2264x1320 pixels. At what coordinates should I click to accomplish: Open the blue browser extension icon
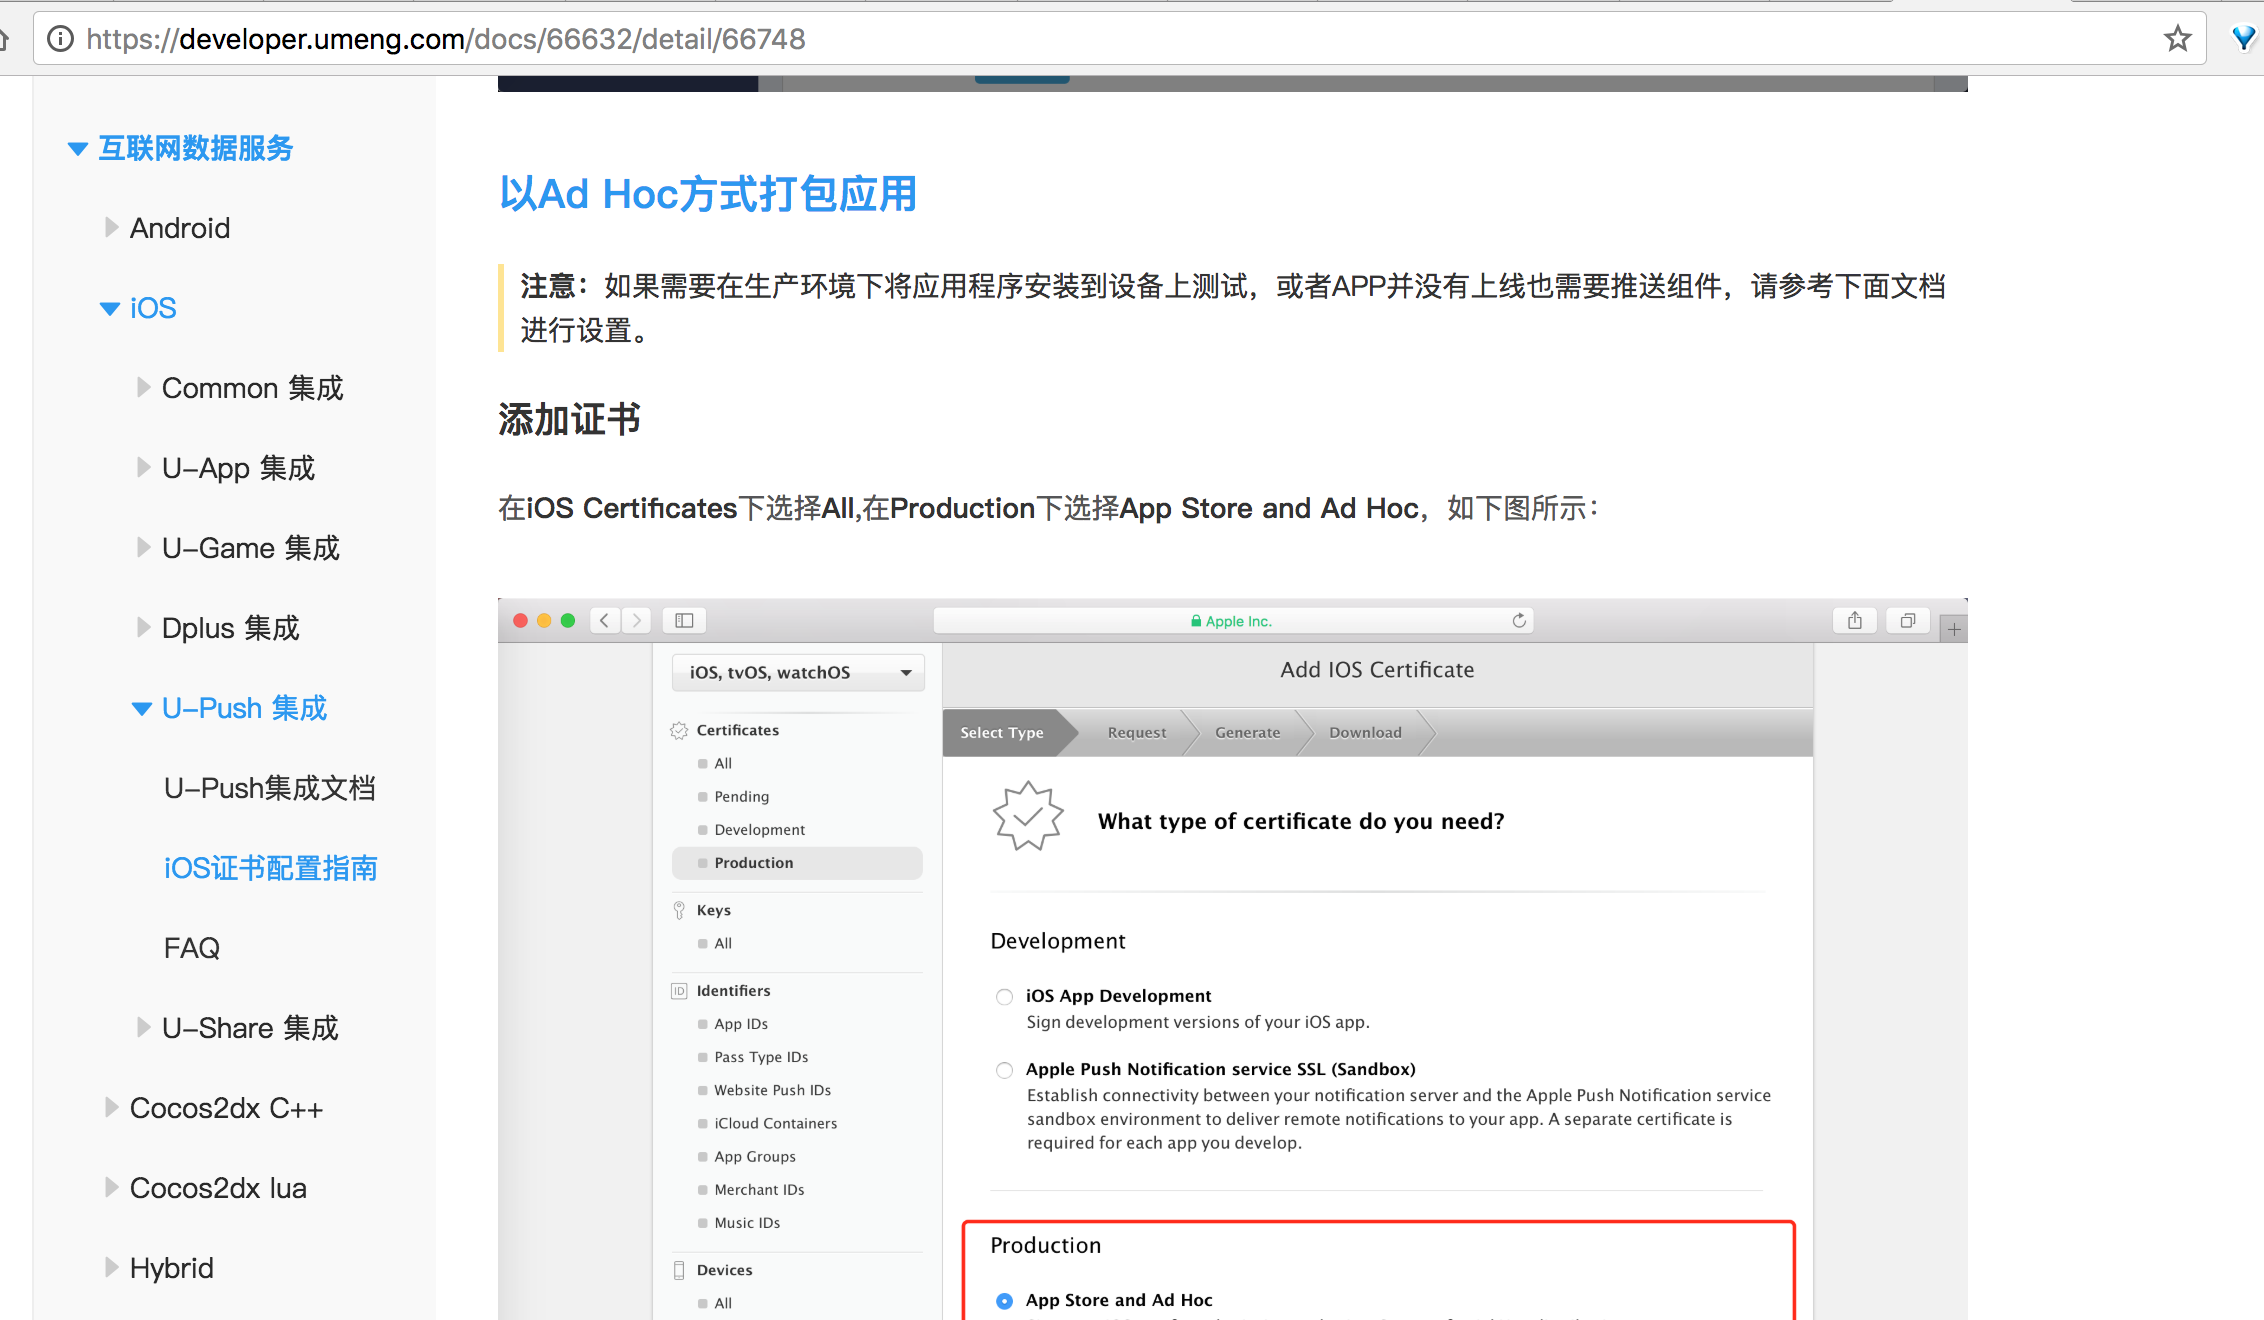click(2244, 39)
